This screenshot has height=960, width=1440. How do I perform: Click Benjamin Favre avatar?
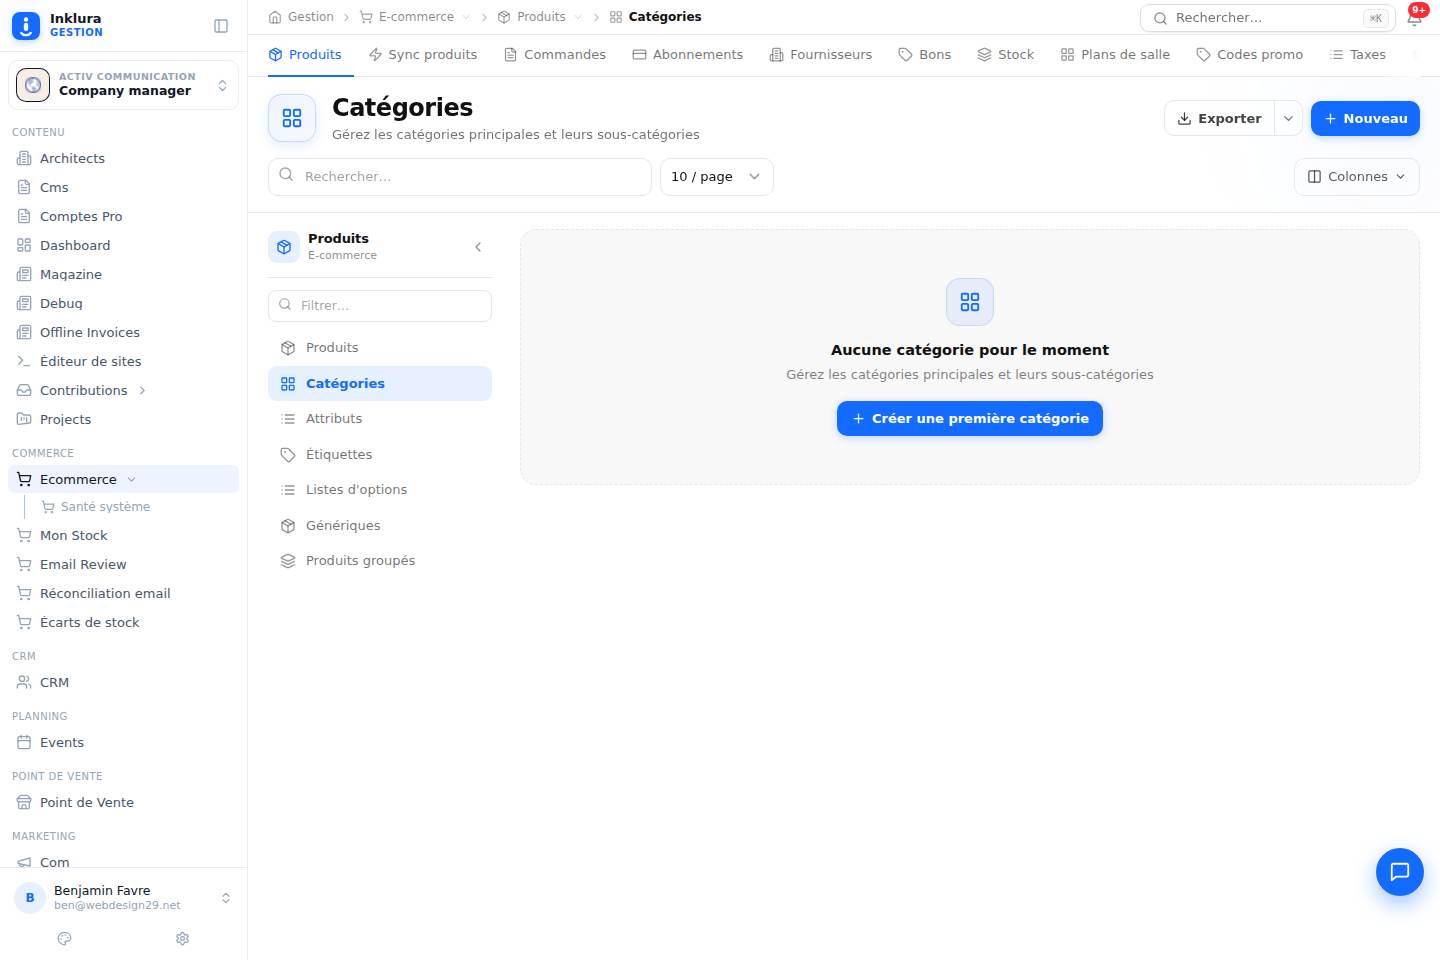click(30, 897)
